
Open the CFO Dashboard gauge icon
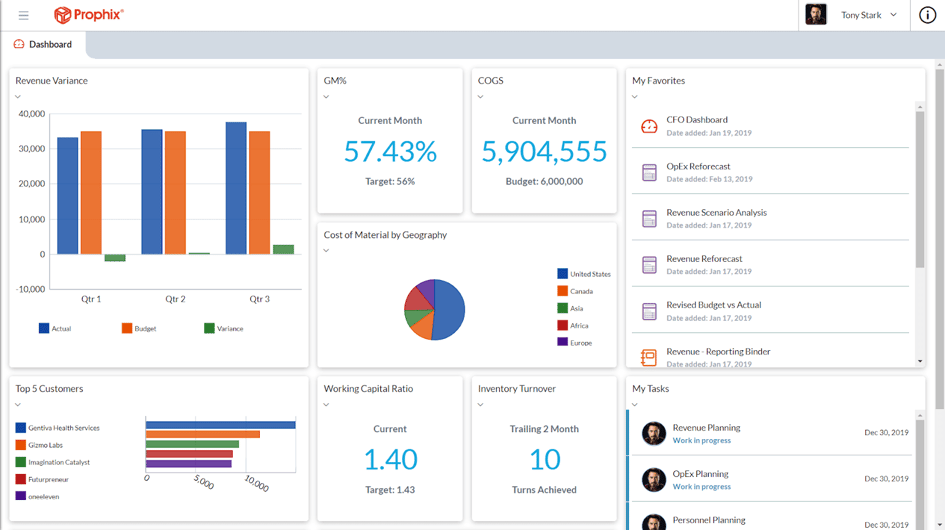[x=649, y=126]
